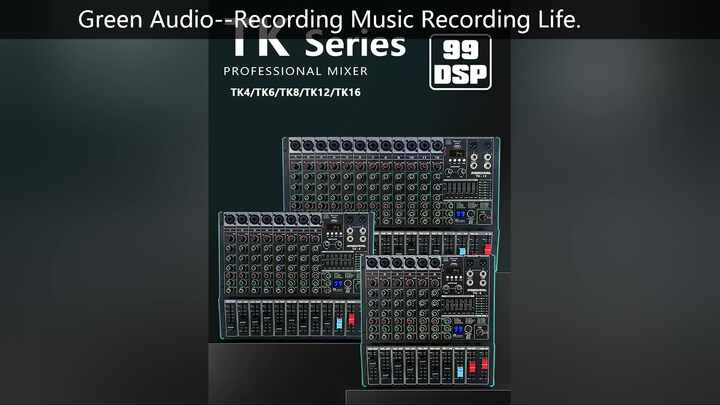Click the blue display on the smallest front mixer

point(458,330)
